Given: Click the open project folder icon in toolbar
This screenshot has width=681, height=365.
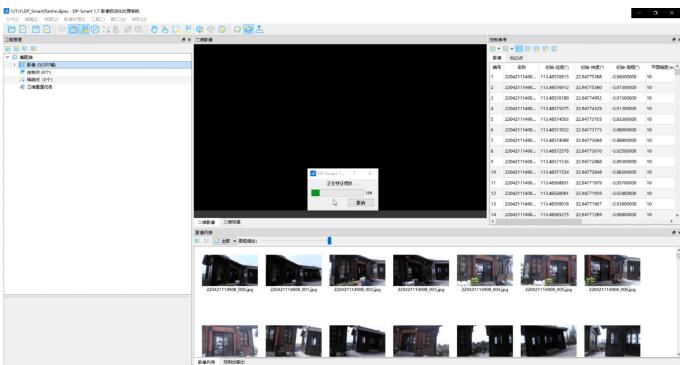Looking at the screenshot, I should click(12, 29).
